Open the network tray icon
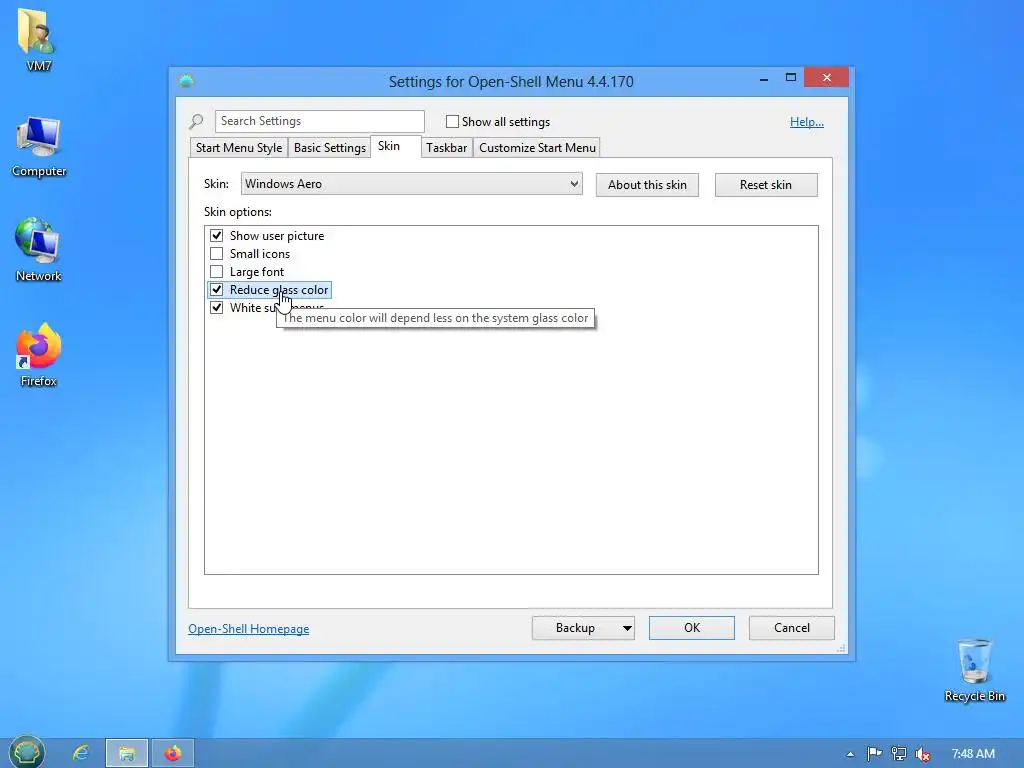This screenshot has width=1024, height=768. click(899, 754)
